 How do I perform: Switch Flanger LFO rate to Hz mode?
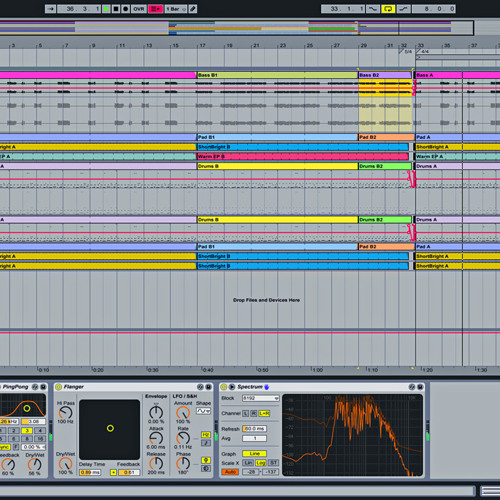[x=206, y=435]
